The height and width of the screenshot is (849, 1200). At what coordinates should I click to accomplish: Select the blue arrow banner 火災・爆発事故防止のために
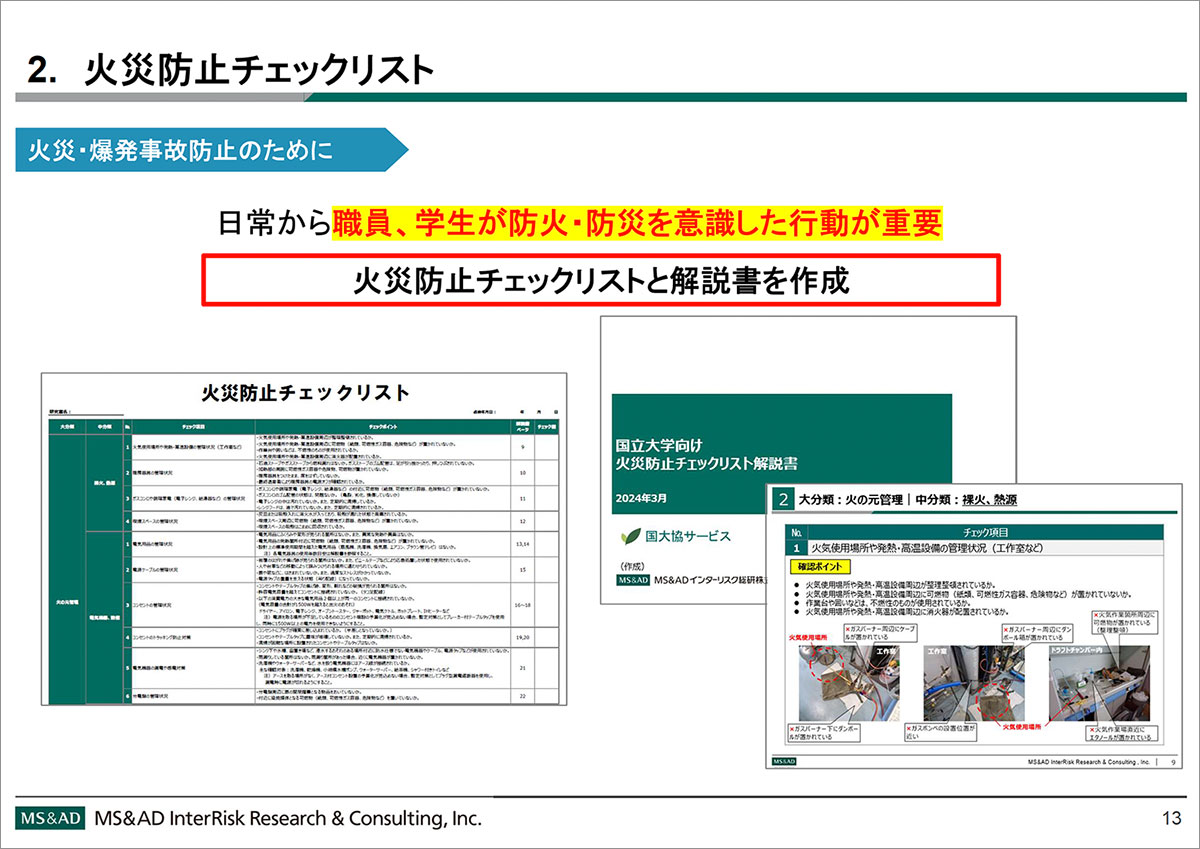pyautogui.click(x=212, y=151)
